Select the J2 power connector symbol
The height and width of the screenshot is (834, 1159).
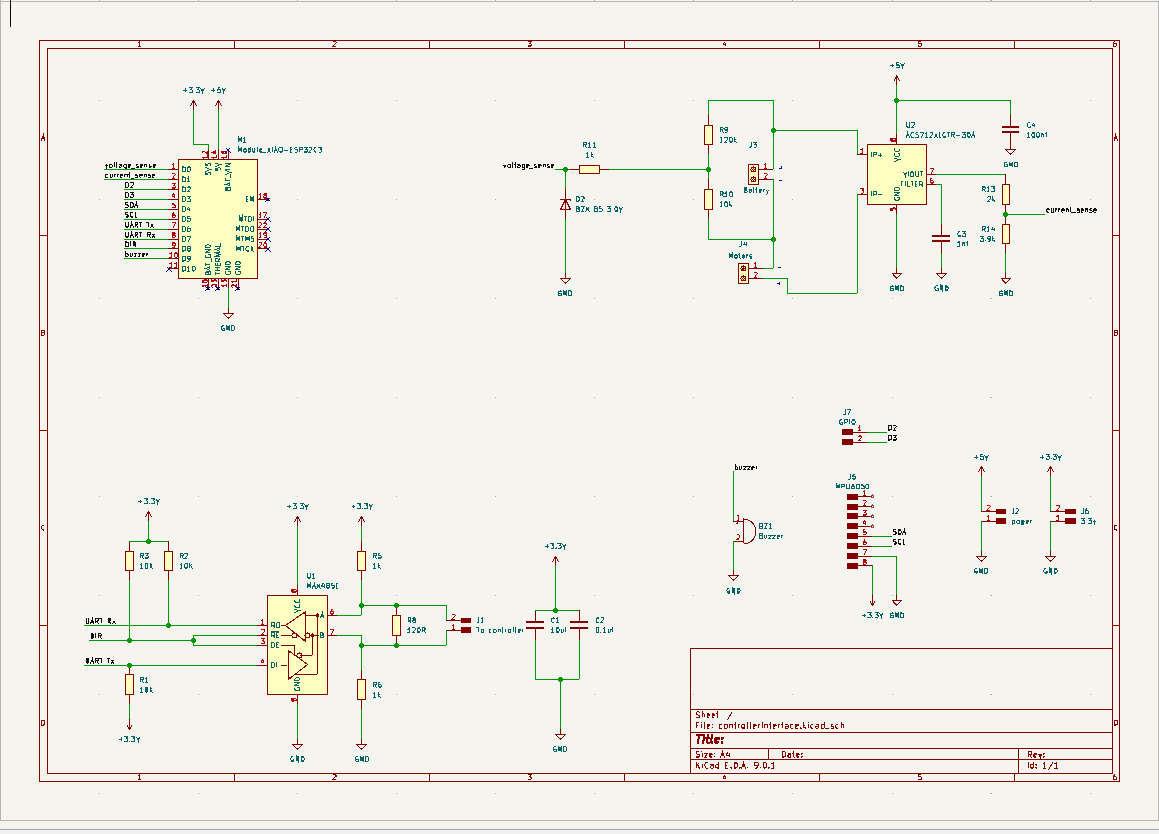pyautogui.click(x=1001, y=515)
